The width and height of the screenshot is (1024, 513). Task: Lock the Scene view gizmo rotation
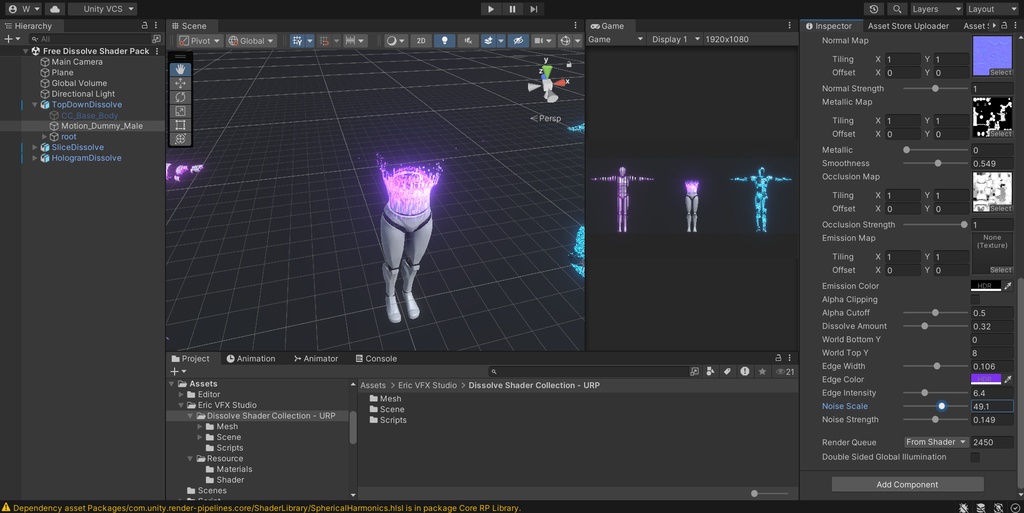click(x=569, y=64)
